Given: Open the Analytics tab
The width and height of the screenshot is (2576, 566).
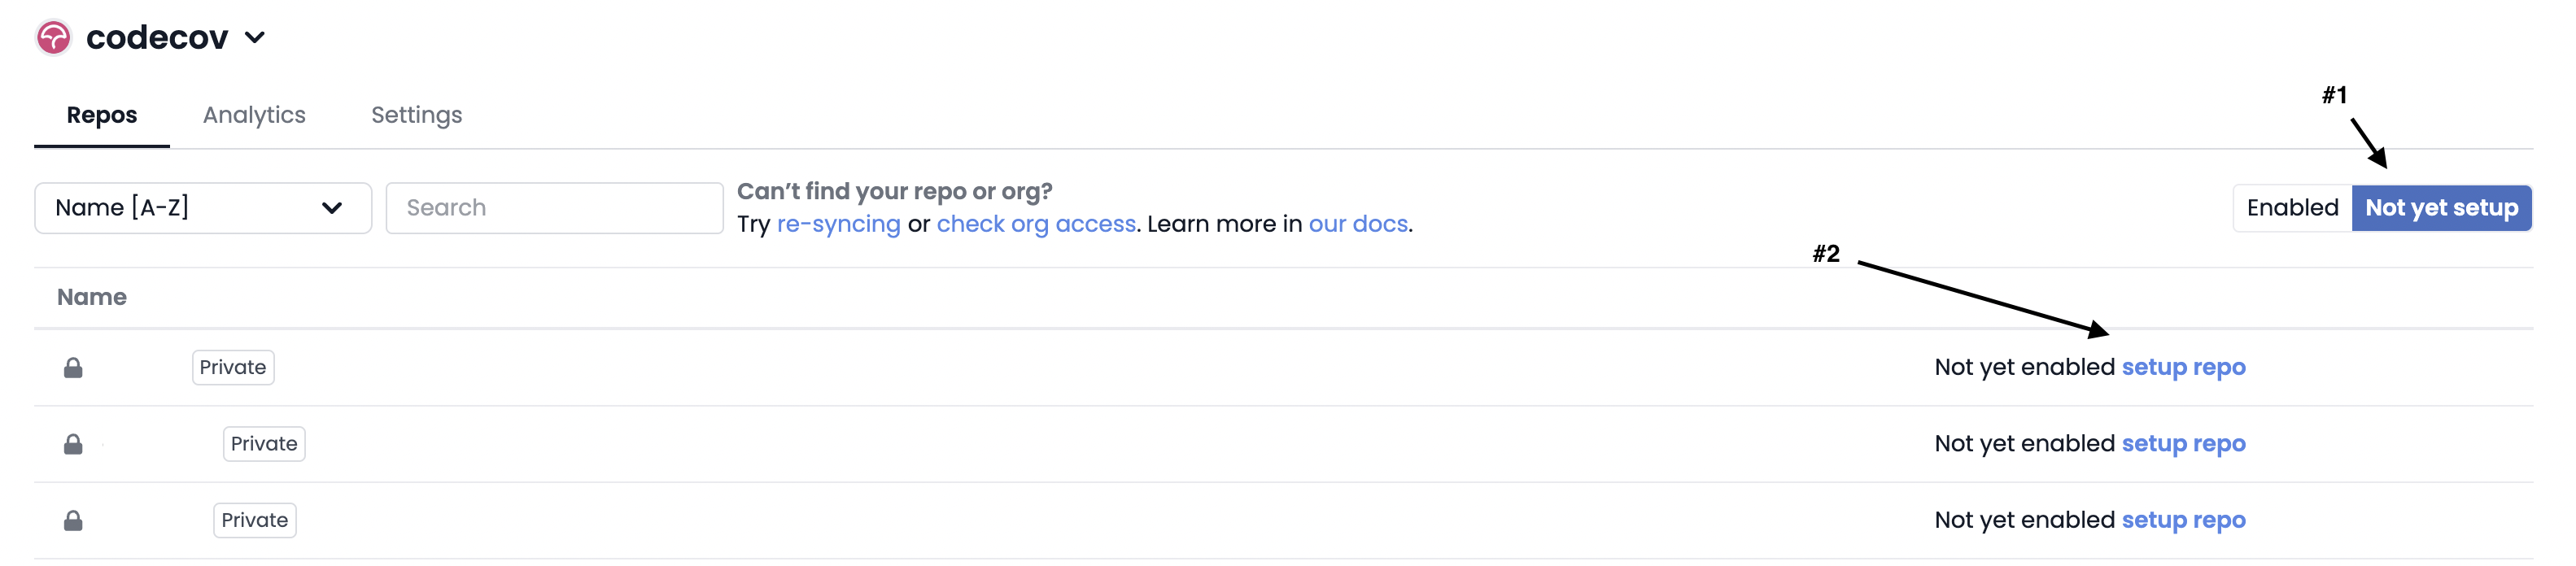Looking at the screenshot, I should click(x=254, y=115).
